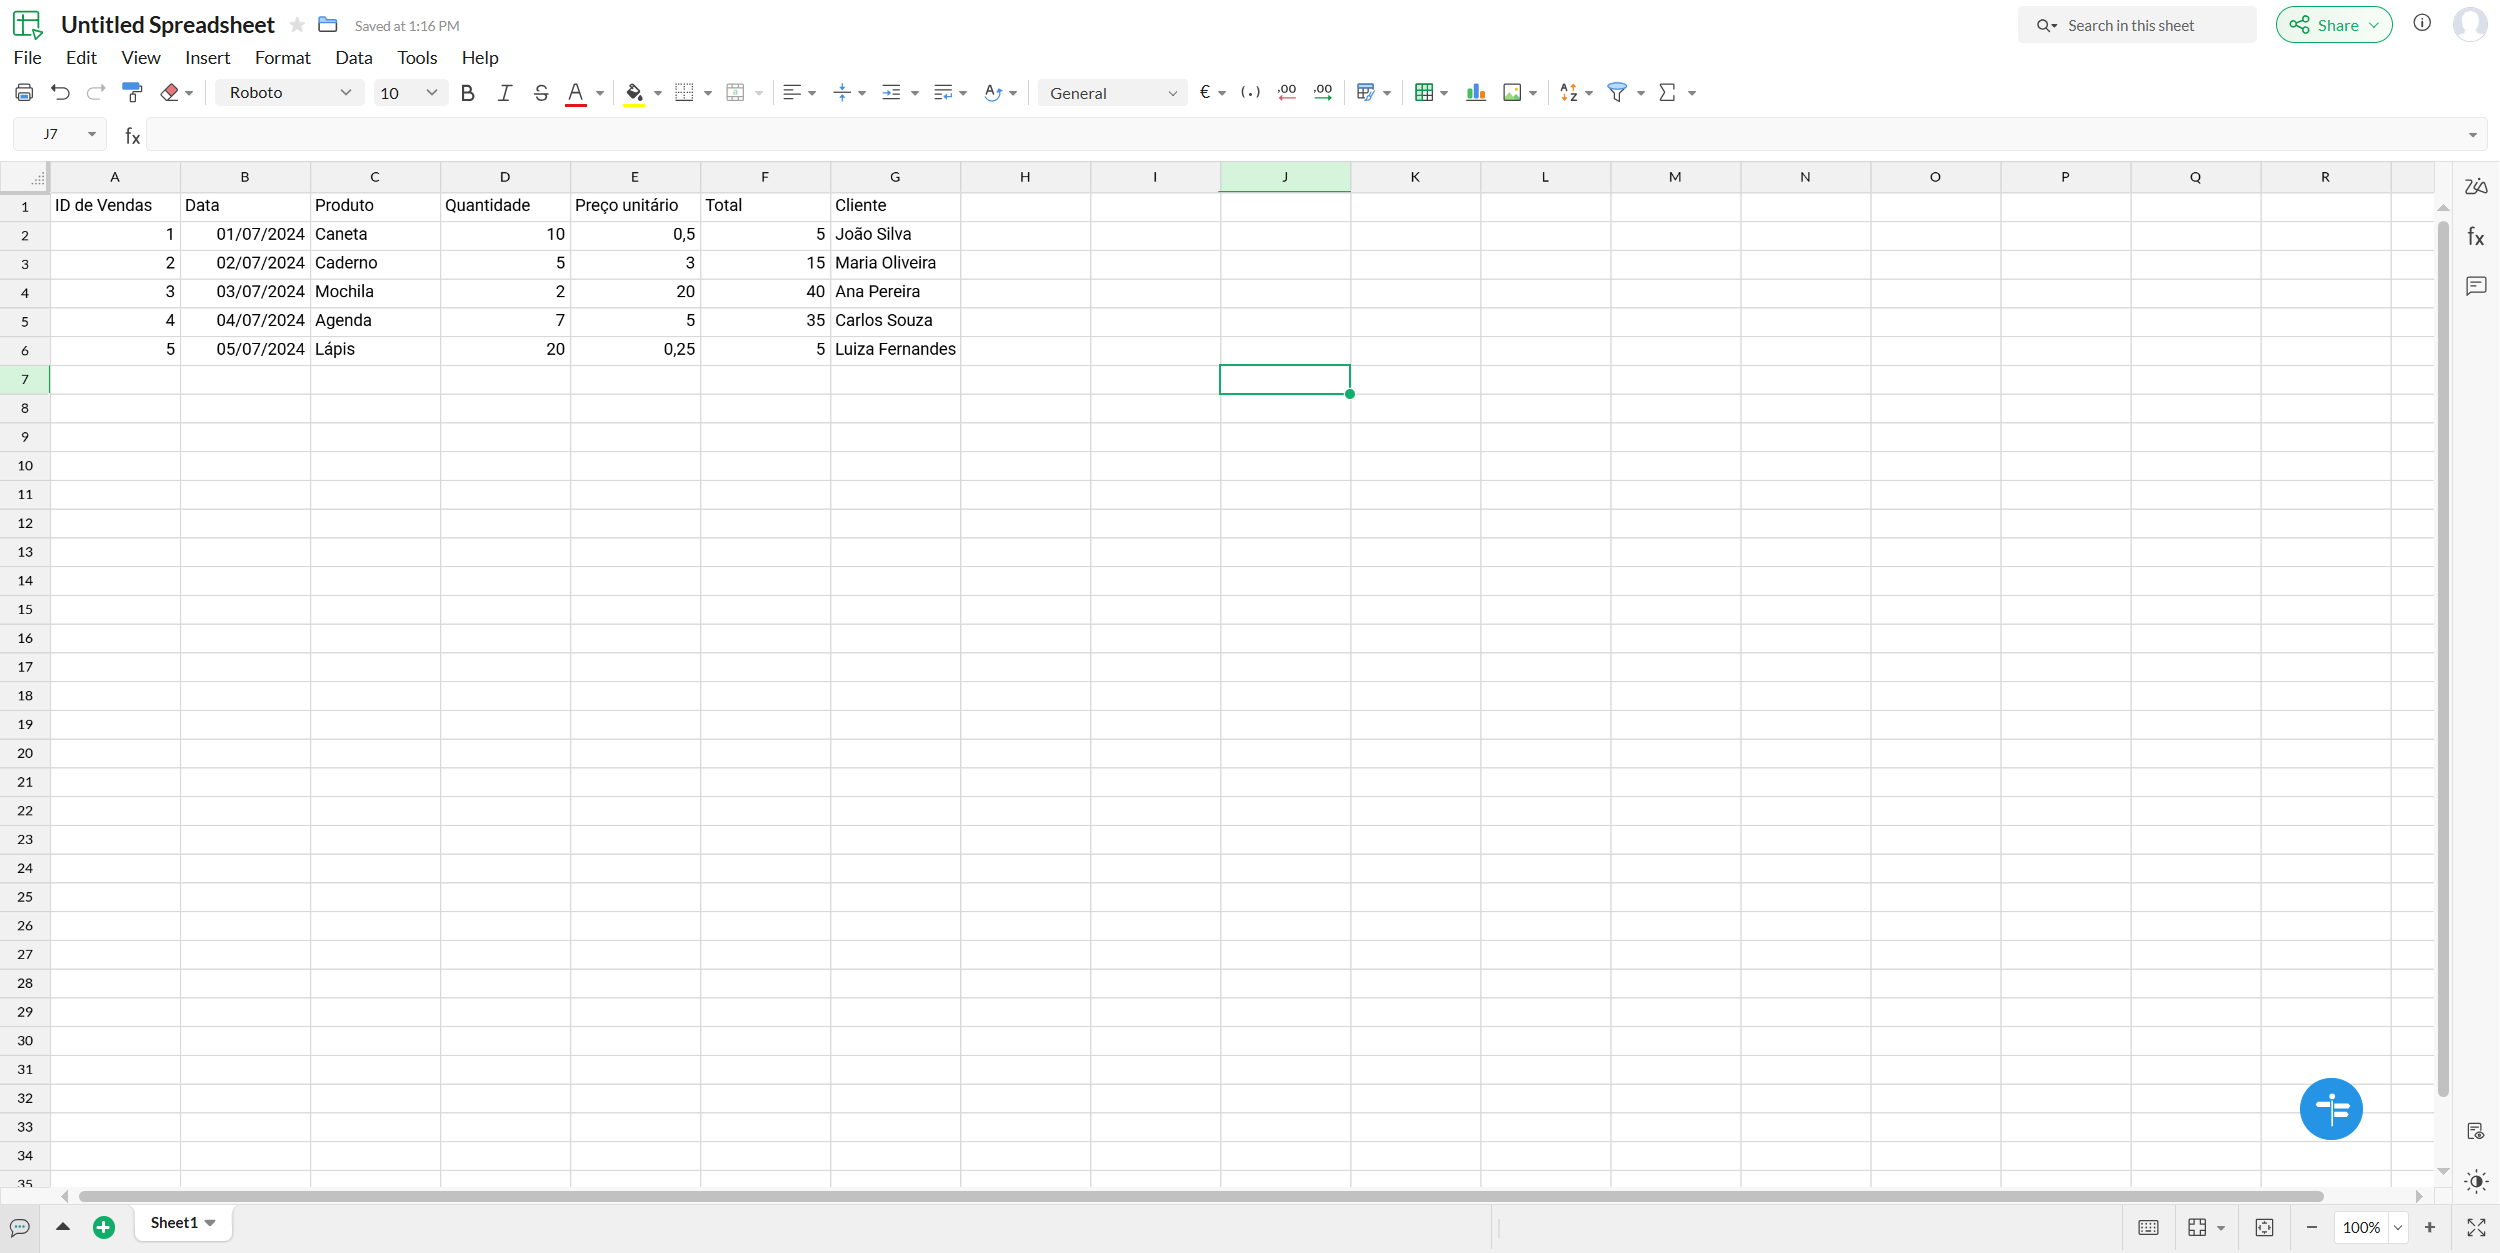This screenshot has width=2500, height=1253.
Task: Open the Insert menu
Action: tap(207, 58)
